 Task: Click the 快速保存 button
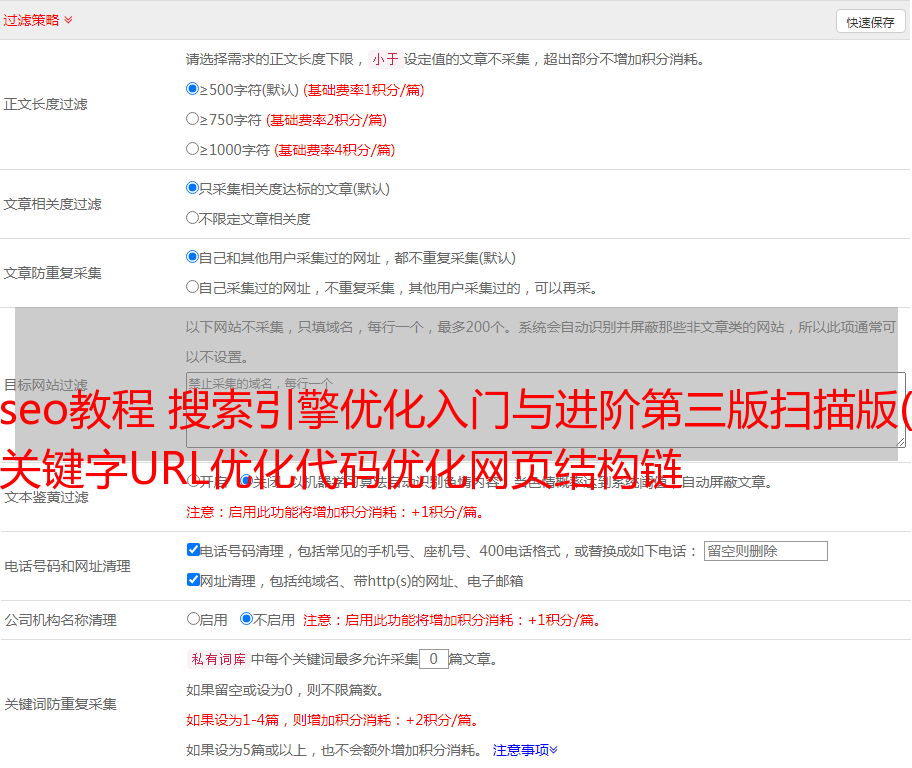point(869,22)
